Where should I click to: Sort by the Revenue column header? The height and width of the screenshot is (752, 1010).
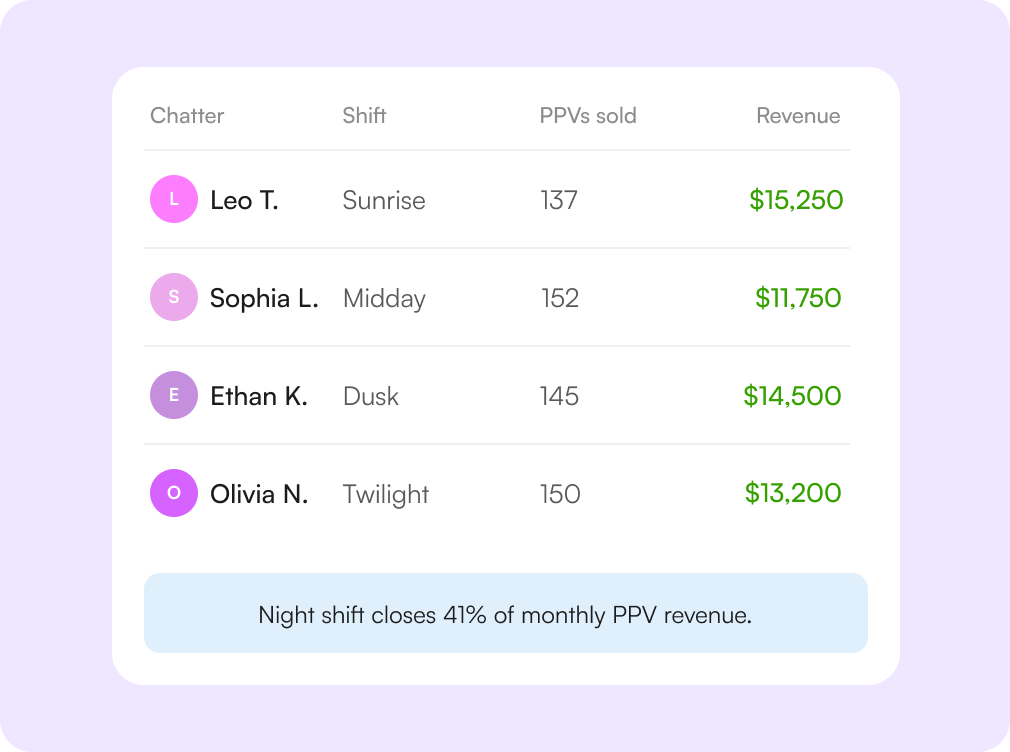(798, 115)
